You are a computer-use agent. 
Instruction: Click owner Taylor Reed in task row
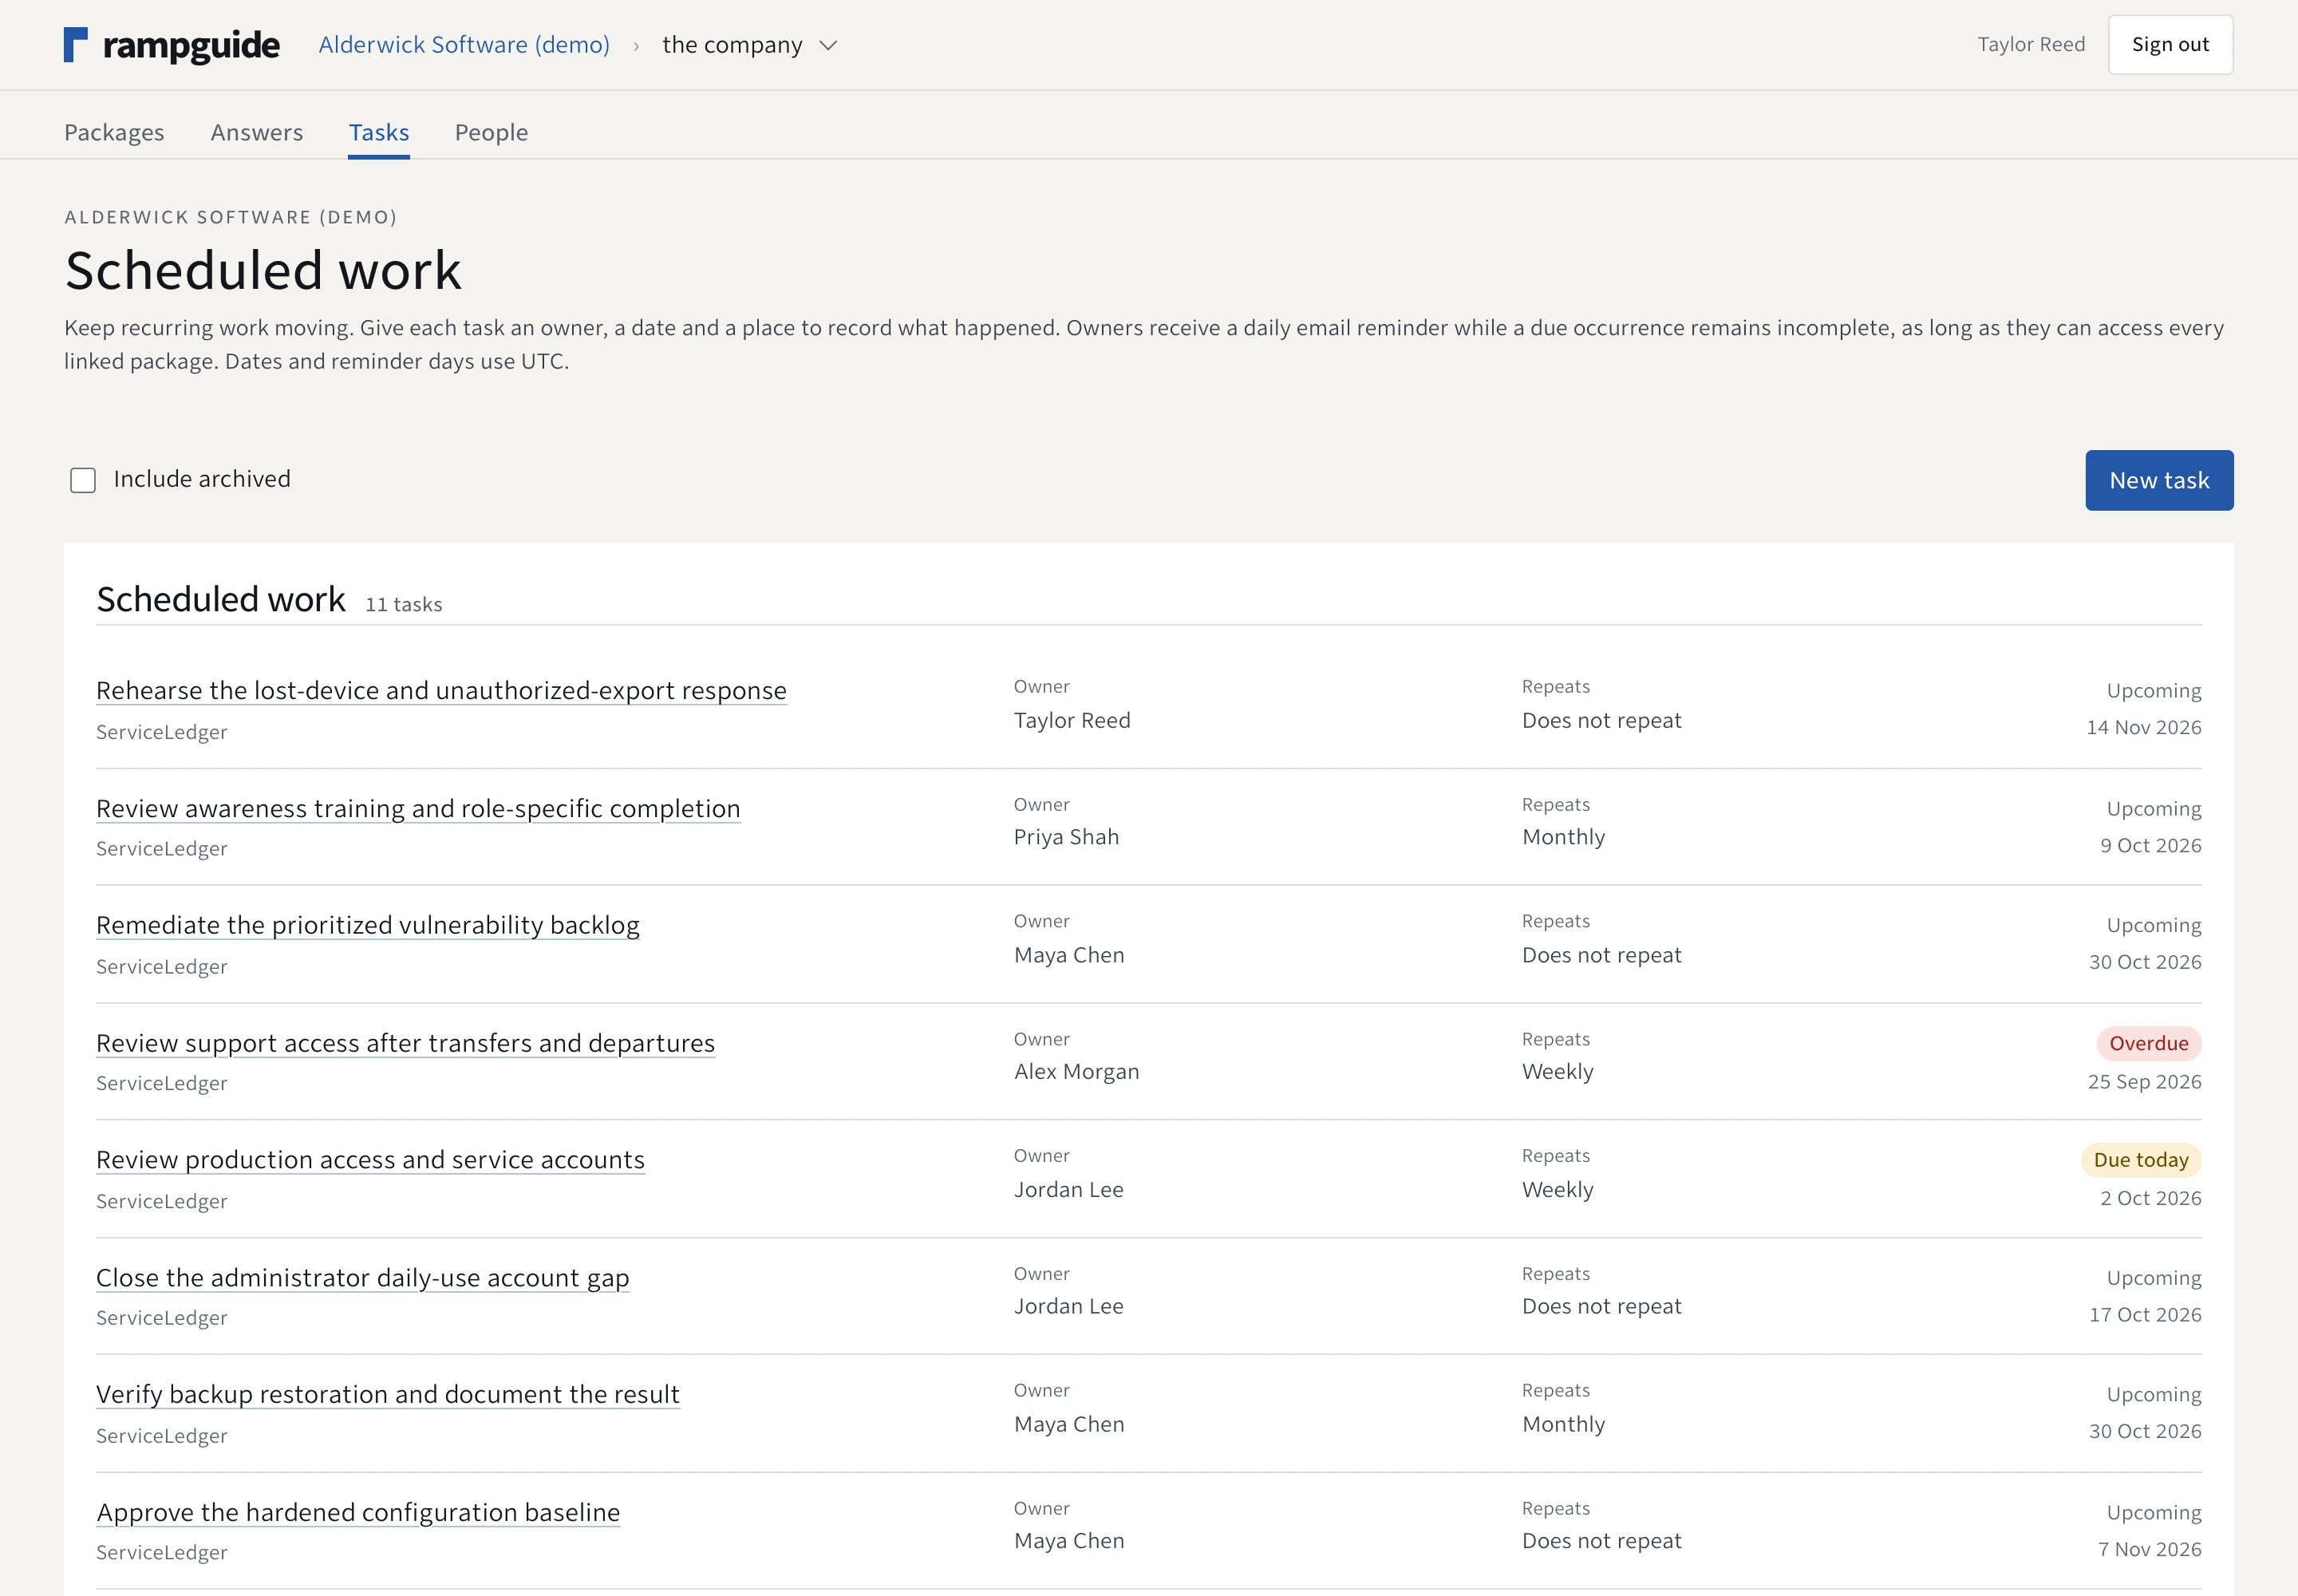[1072, 720]
